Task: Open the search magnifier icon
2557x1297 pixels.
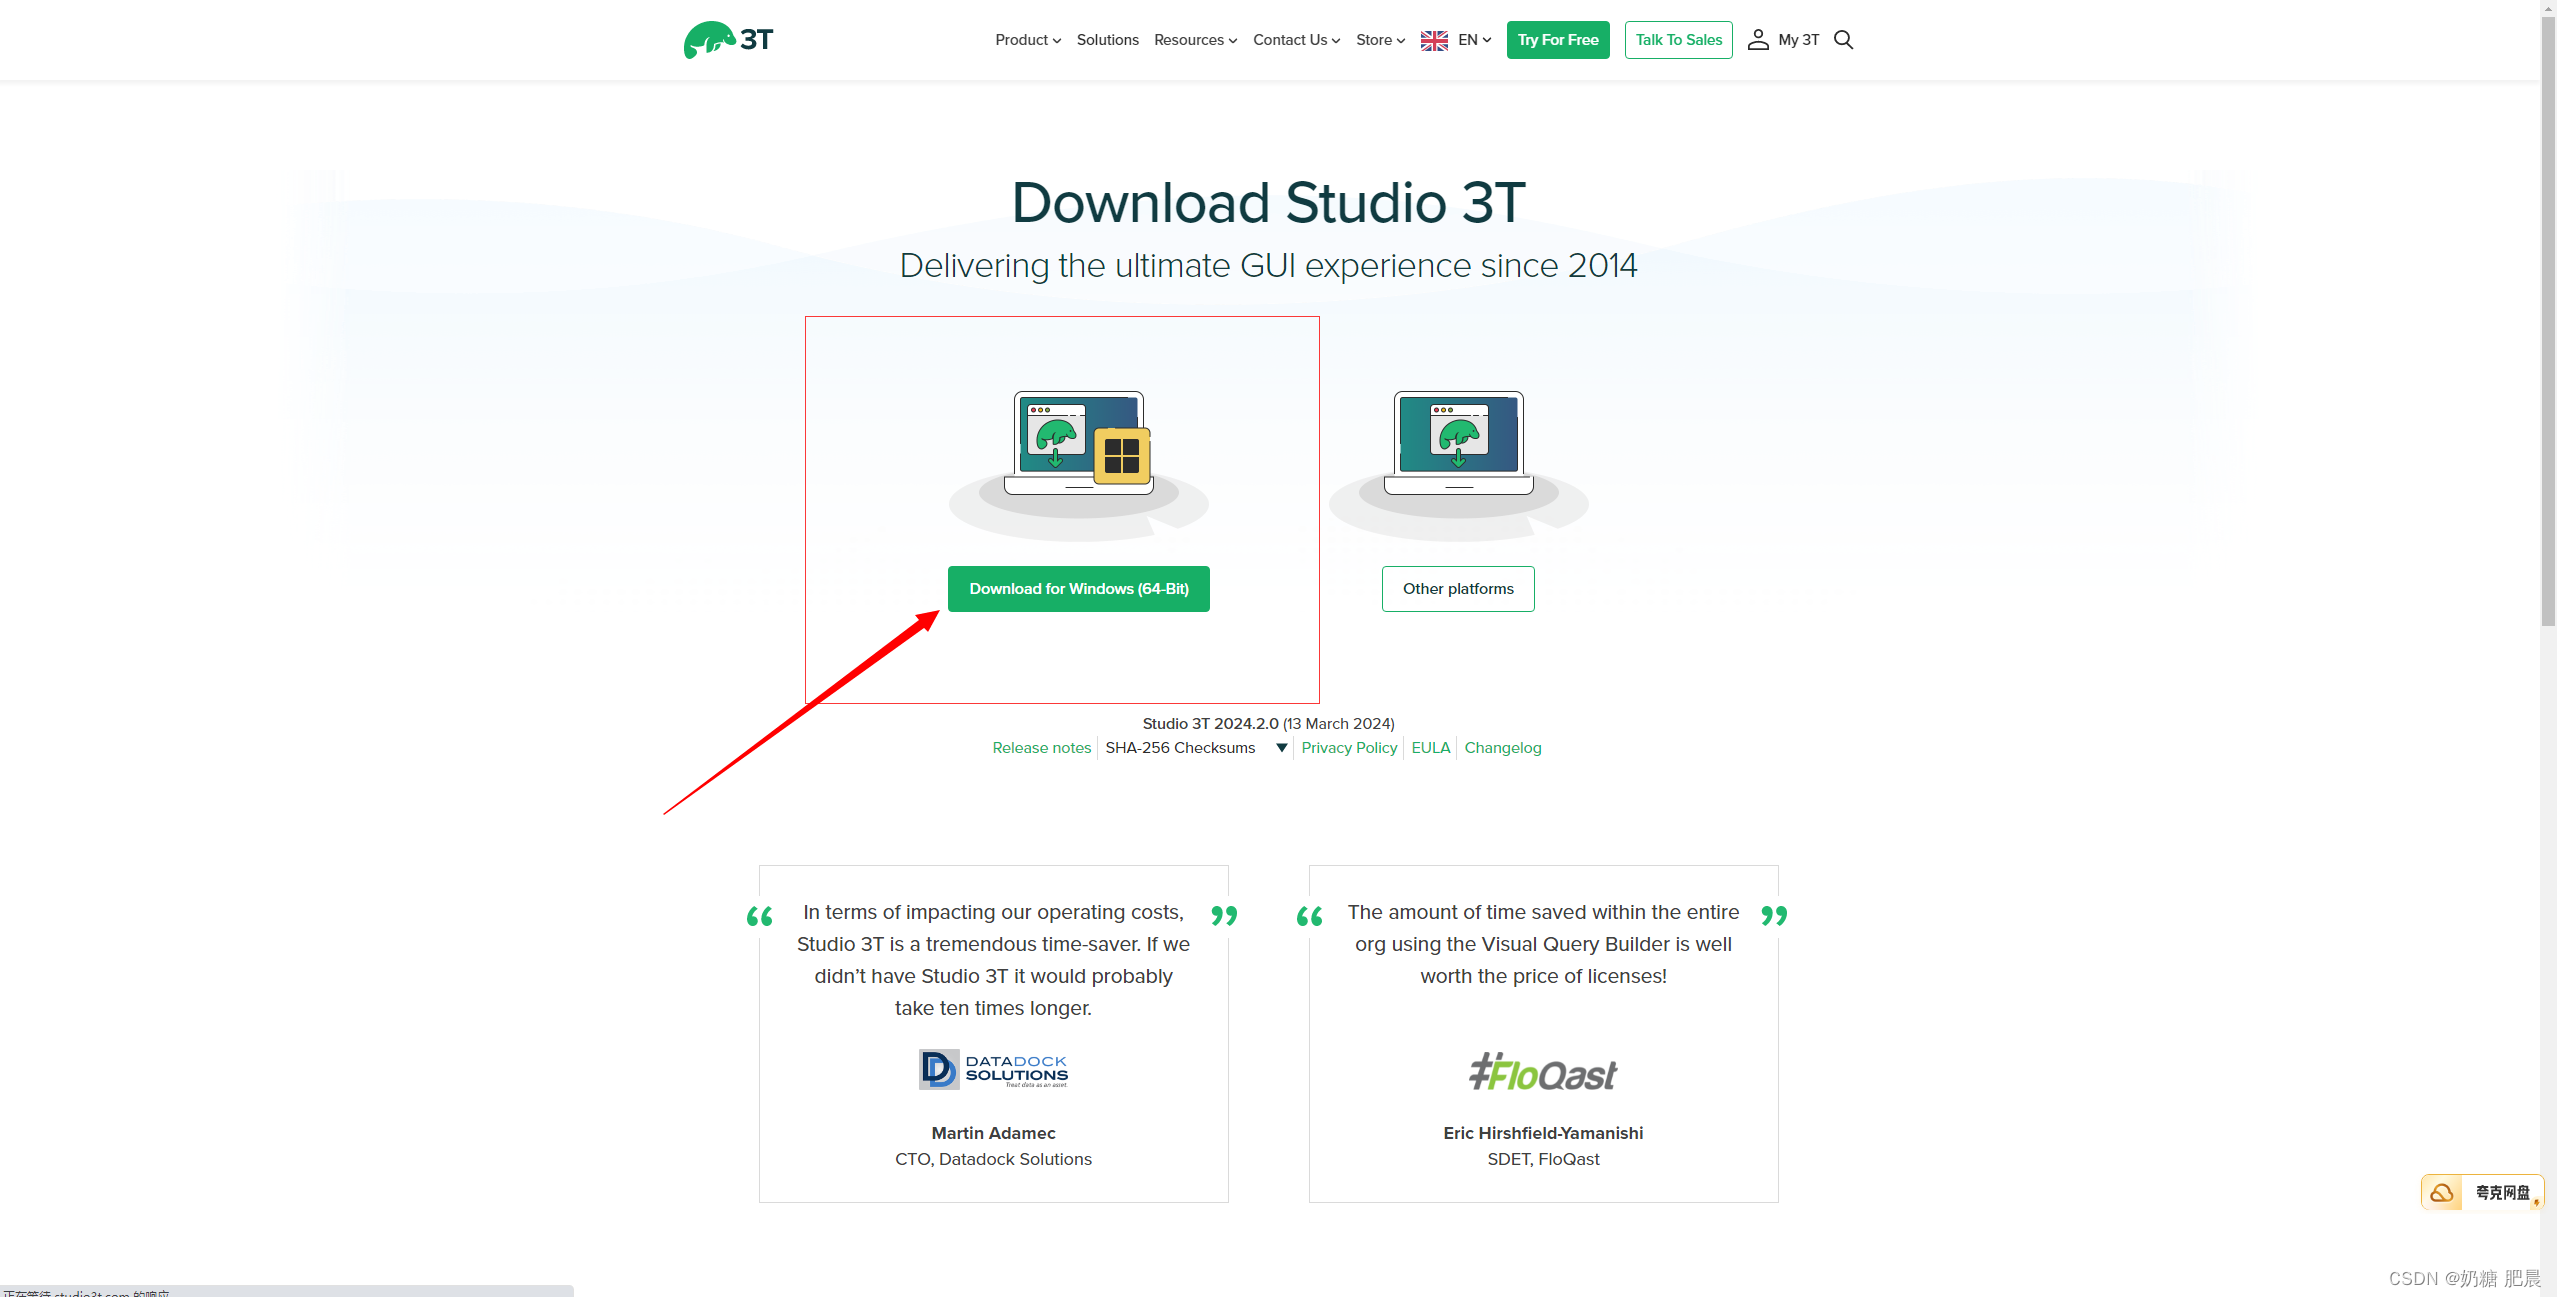Action: [1844, 40]
